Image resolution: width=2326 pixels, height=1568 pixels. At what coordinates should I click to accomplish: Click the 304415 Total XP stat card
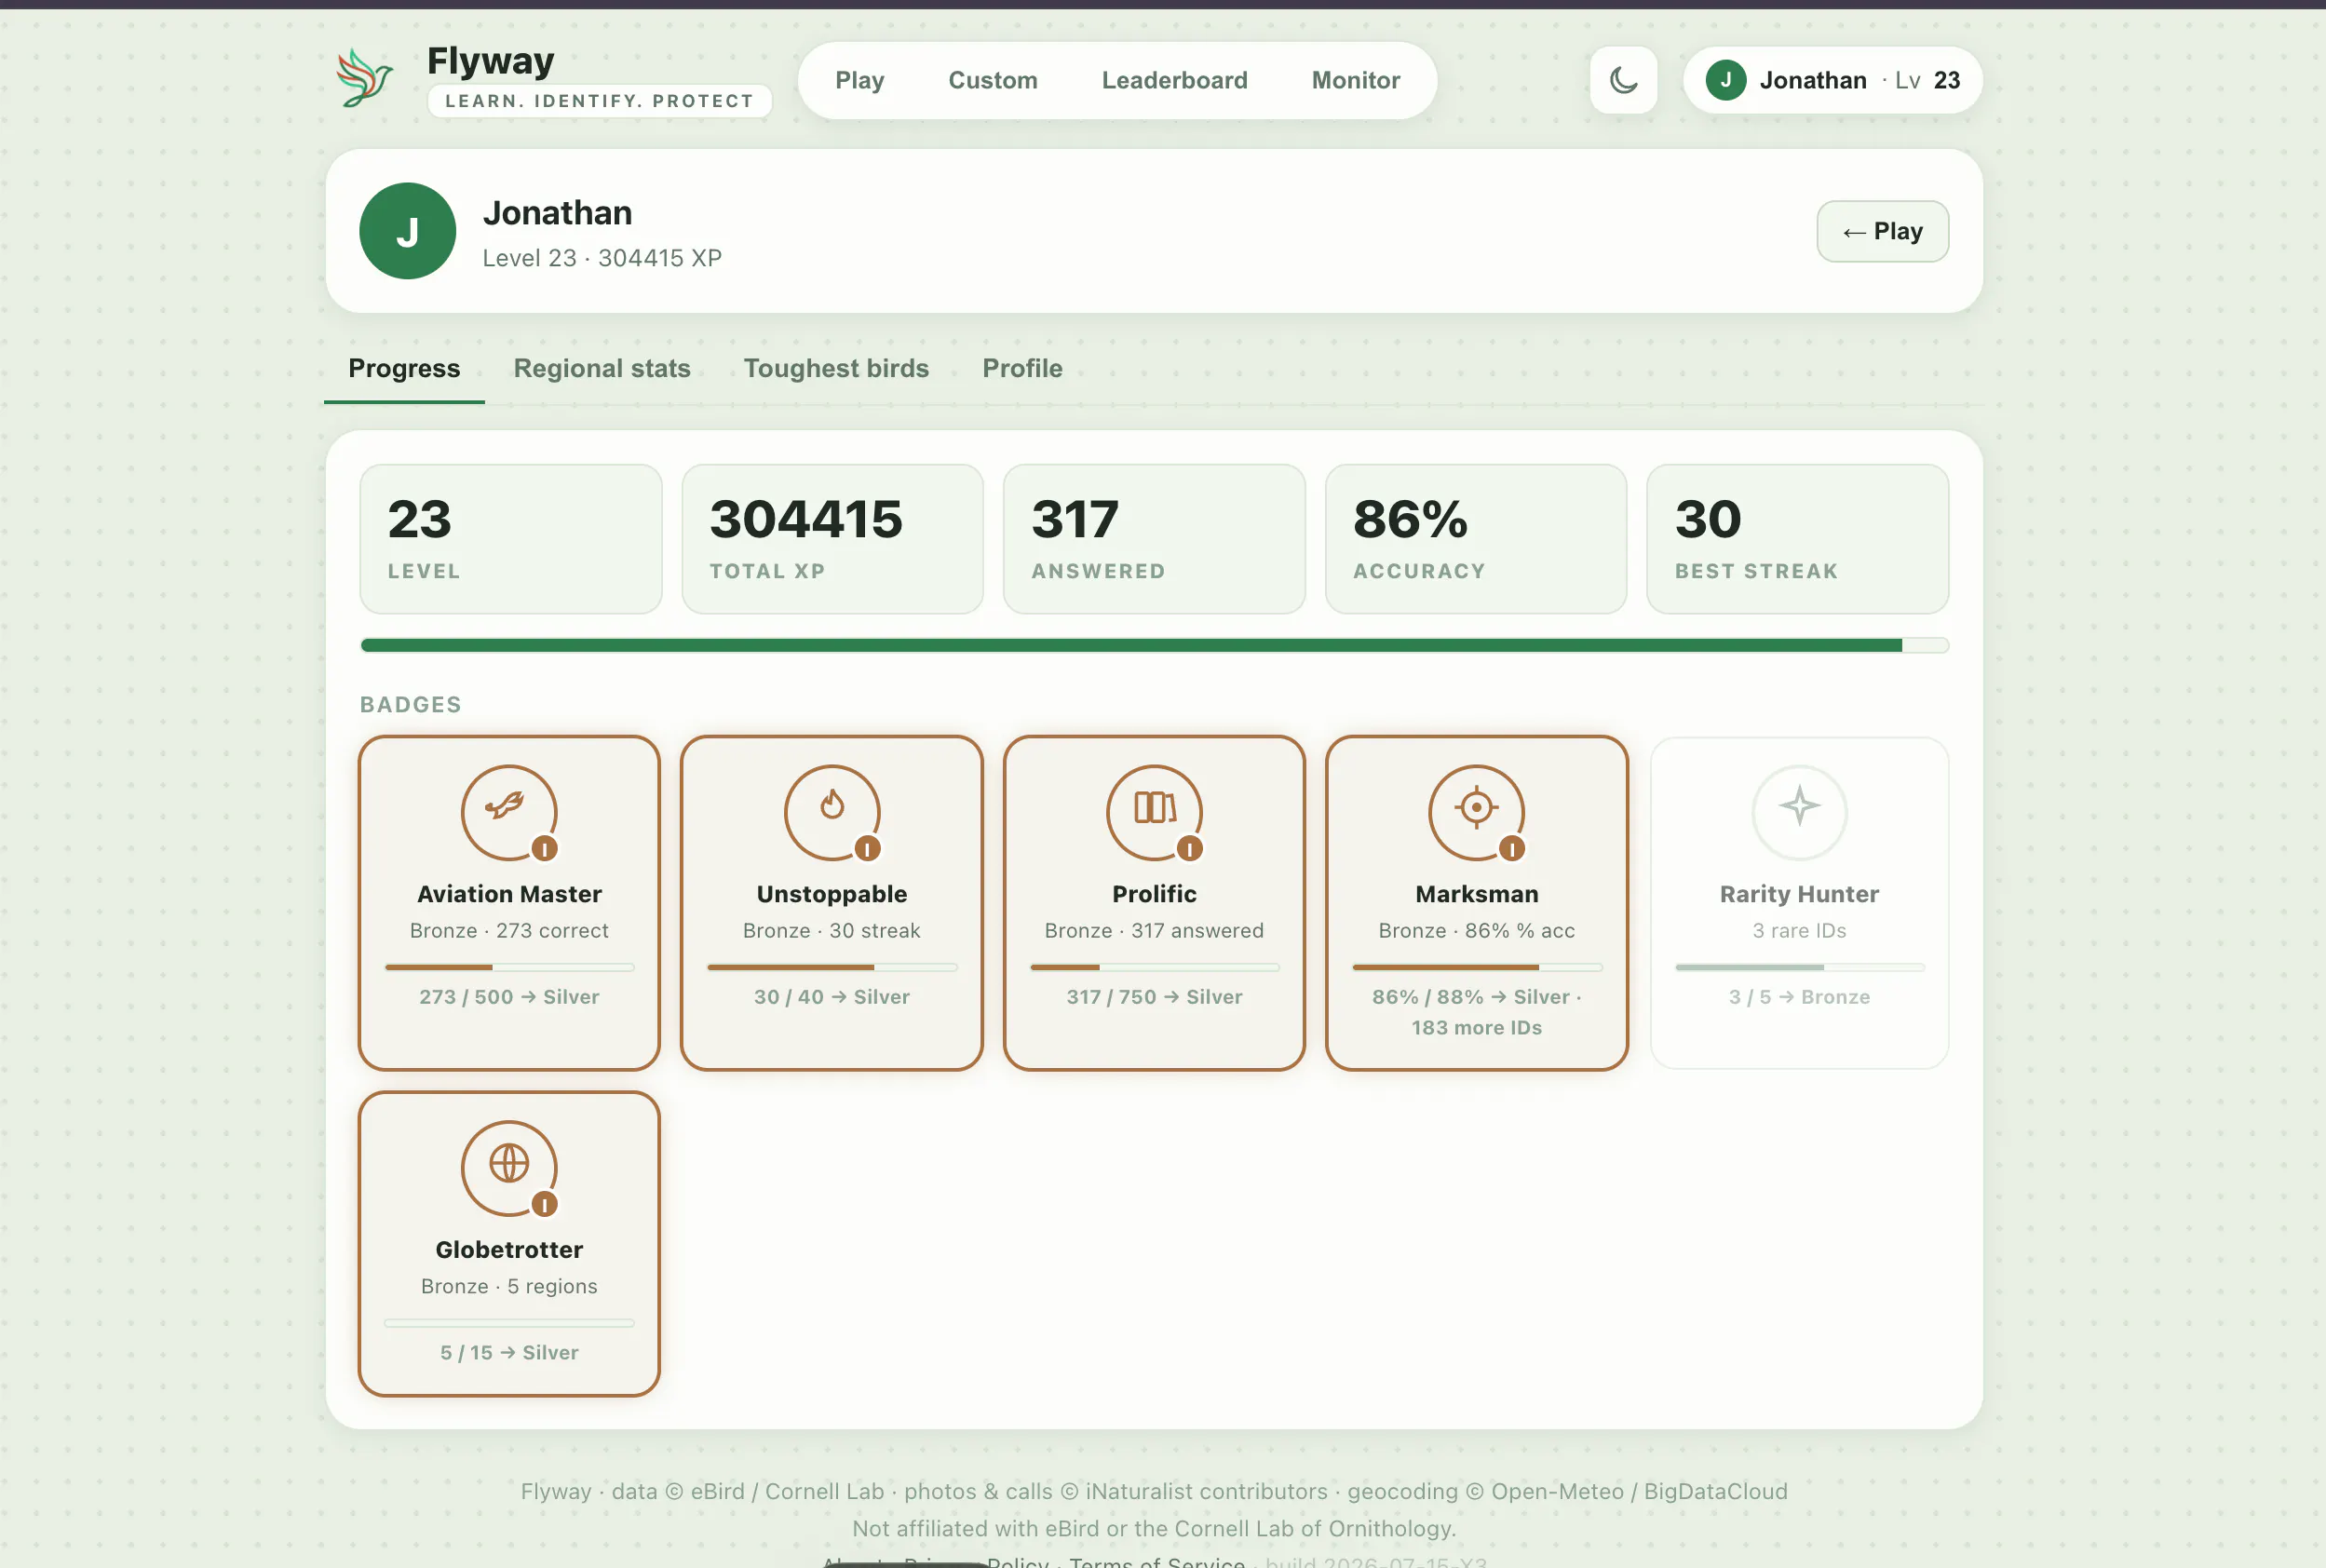[832, 539]
